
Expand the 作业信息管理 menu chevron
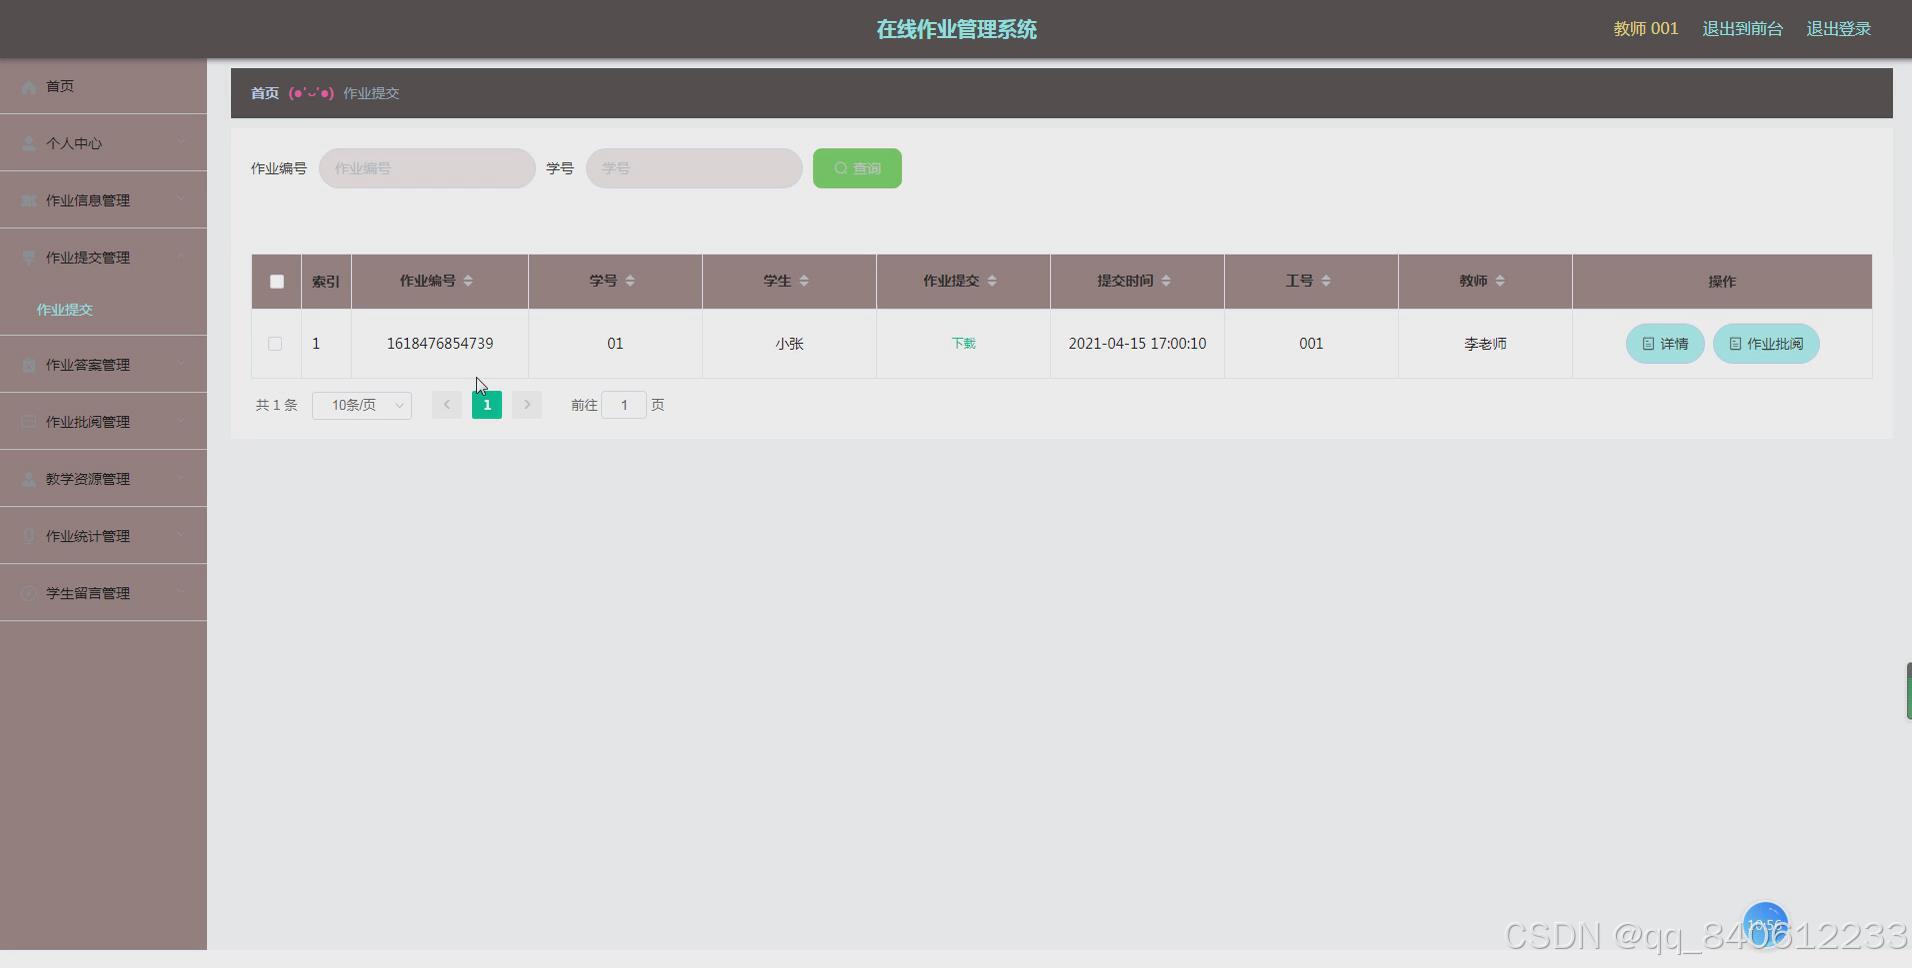coord(182,200)
